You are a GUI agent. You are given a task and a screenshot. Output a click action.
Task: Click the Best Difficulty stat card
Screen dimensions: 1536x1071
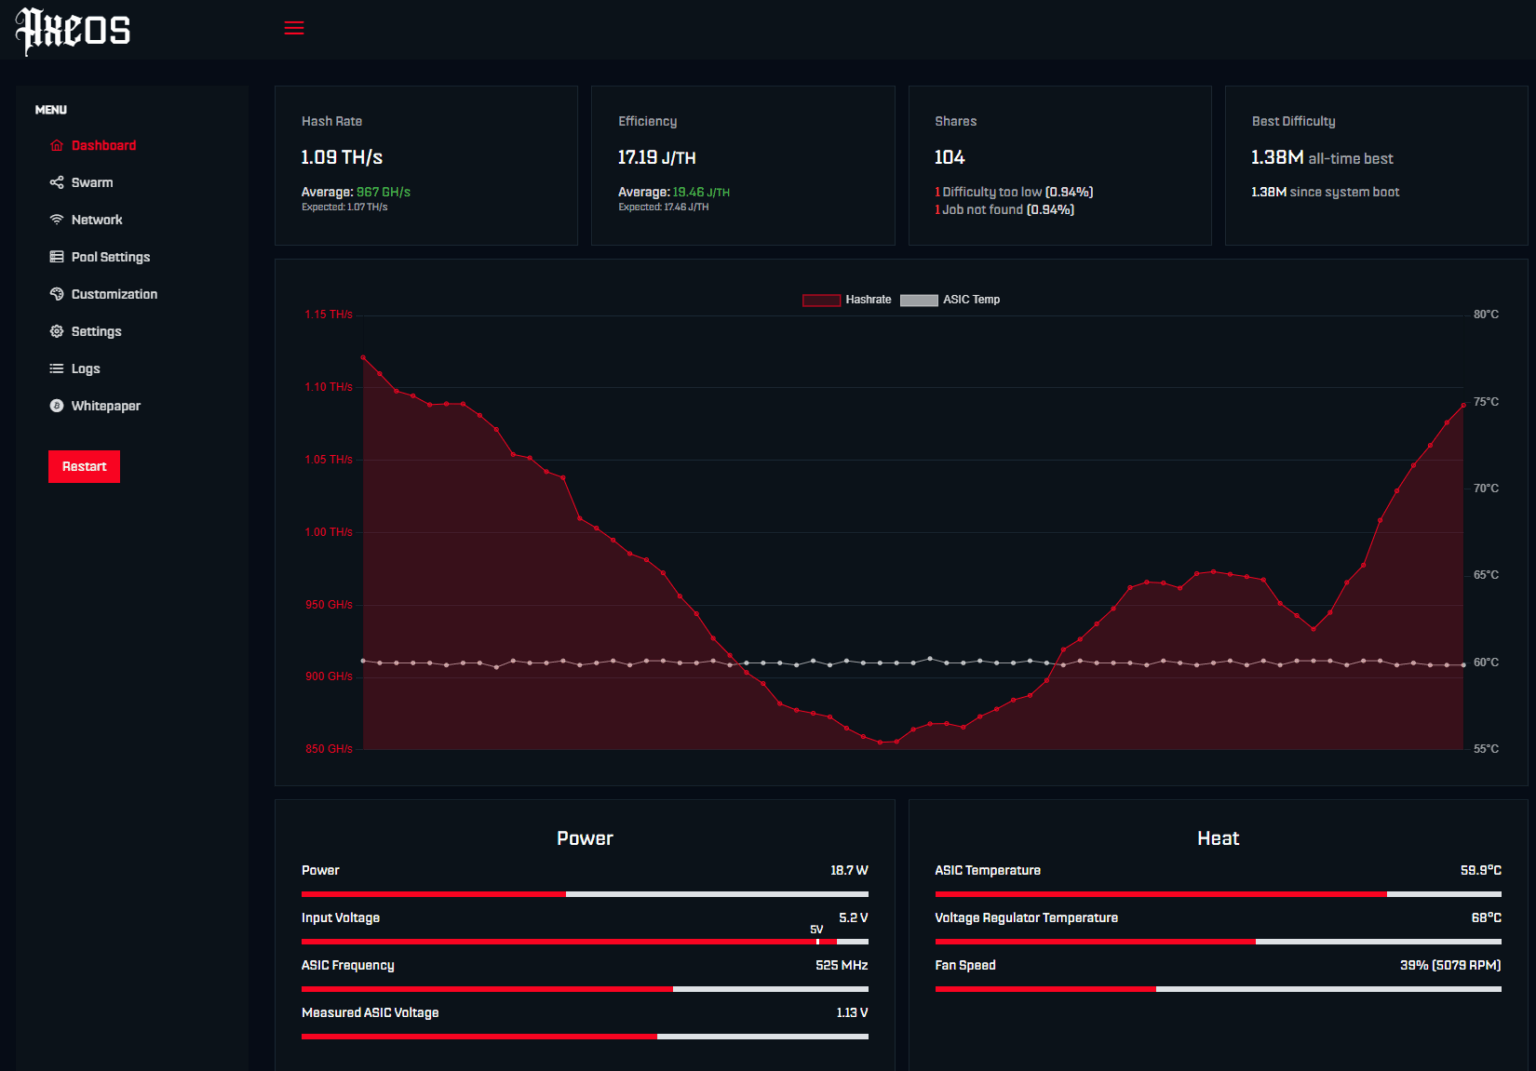(1377, 165)
